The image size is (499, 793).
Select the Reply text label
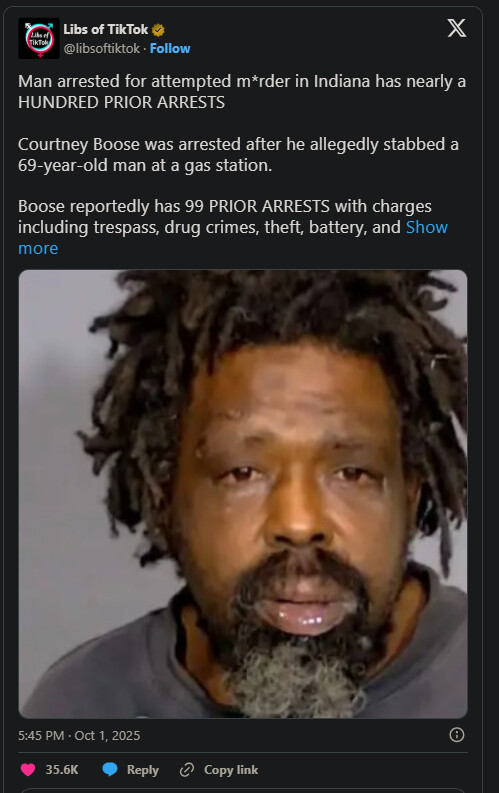point(143,770)
